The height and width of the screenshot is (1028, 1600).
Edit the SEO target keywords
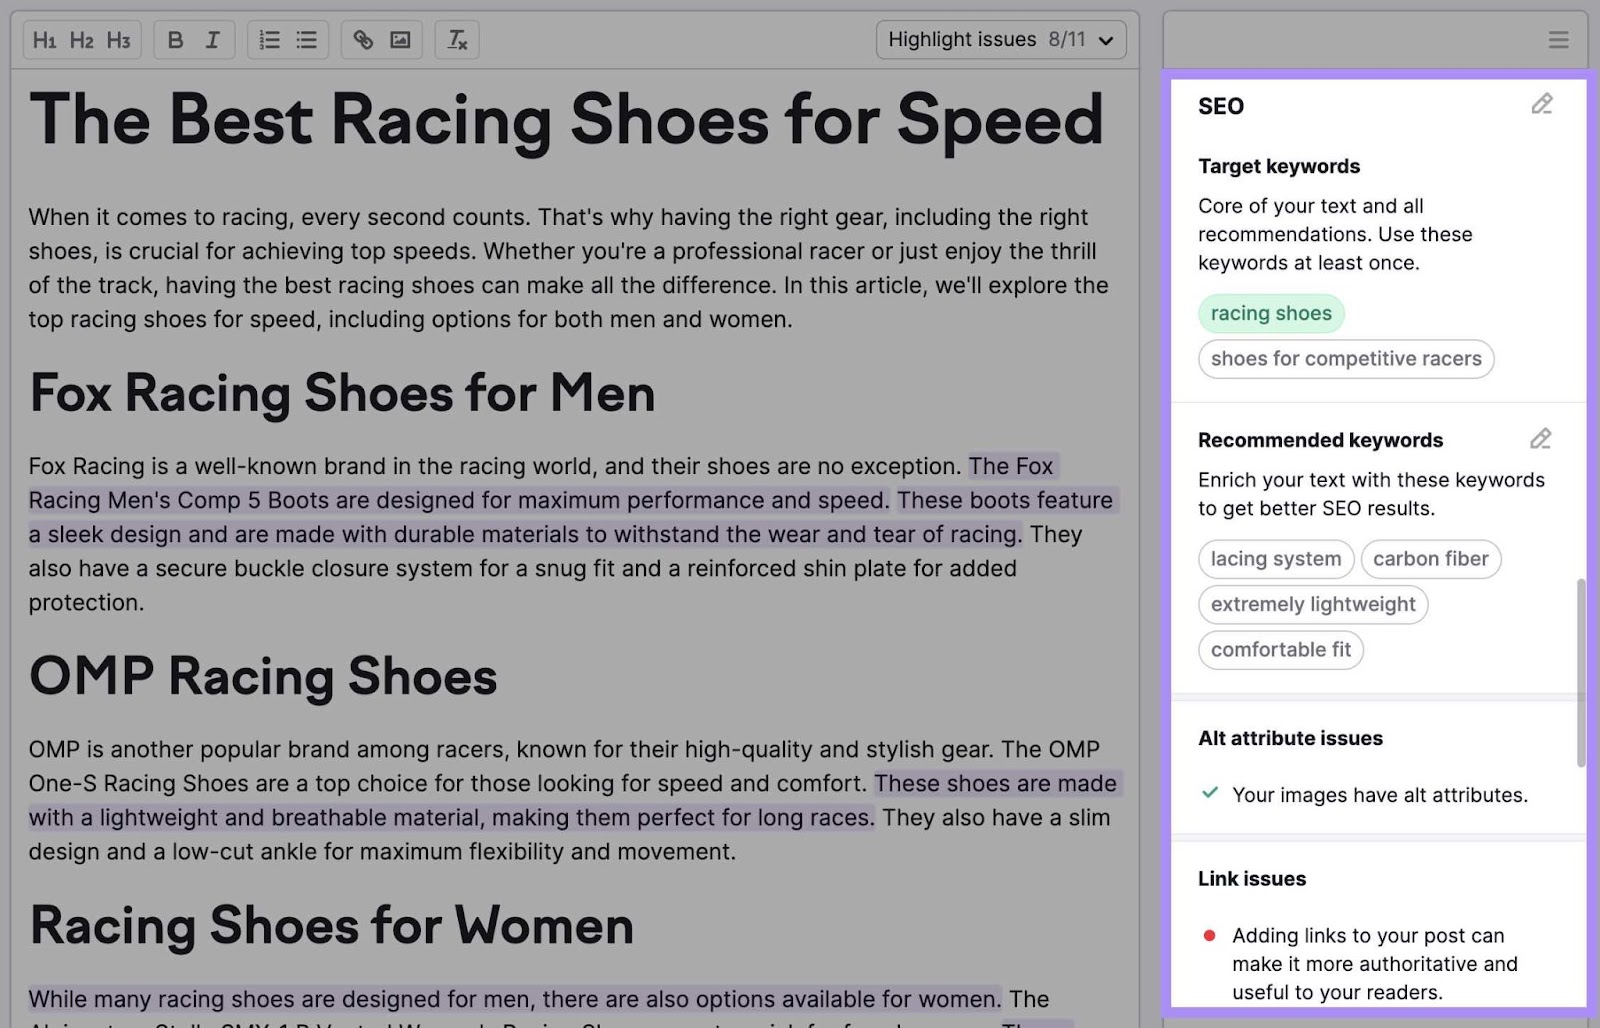[x=1541, y=105]
